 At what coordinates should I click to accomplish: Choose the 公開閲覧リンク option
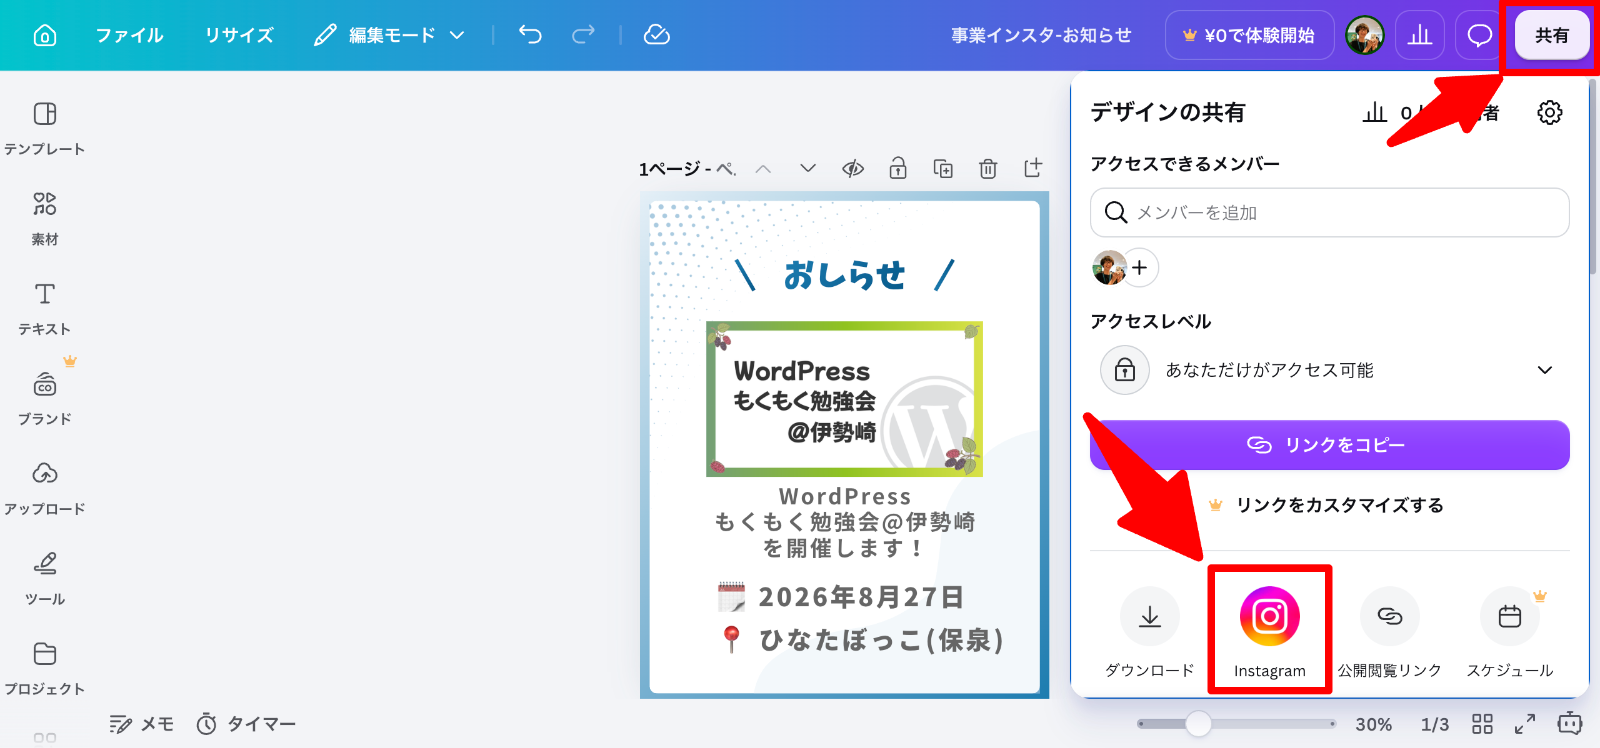[x=1390, y=632]
